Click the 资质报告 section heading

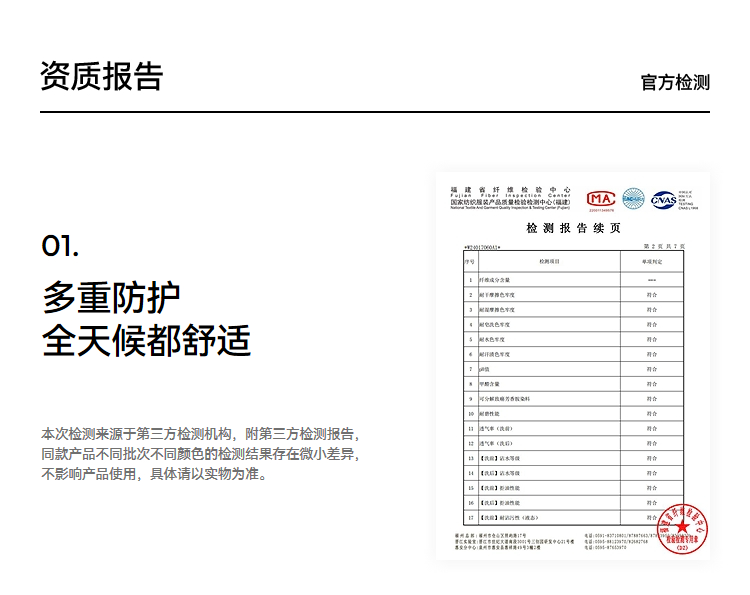point(101,76)
